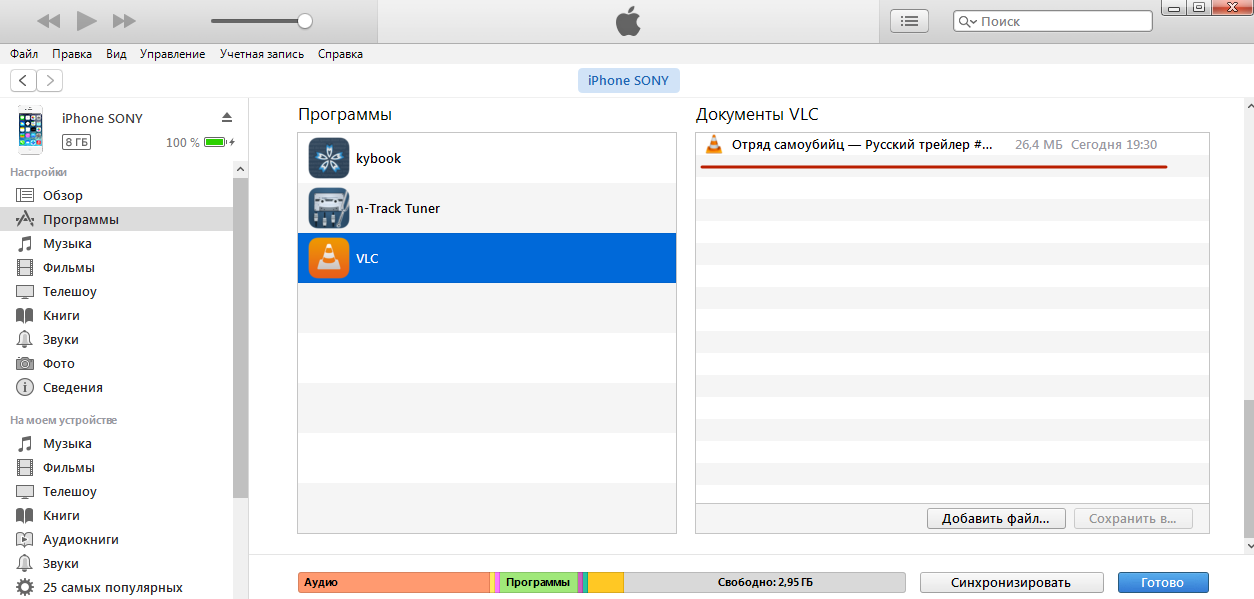Click the Синхронизировать button
The width and height of the screenshot is (1254, 599).
[1011, 582]
